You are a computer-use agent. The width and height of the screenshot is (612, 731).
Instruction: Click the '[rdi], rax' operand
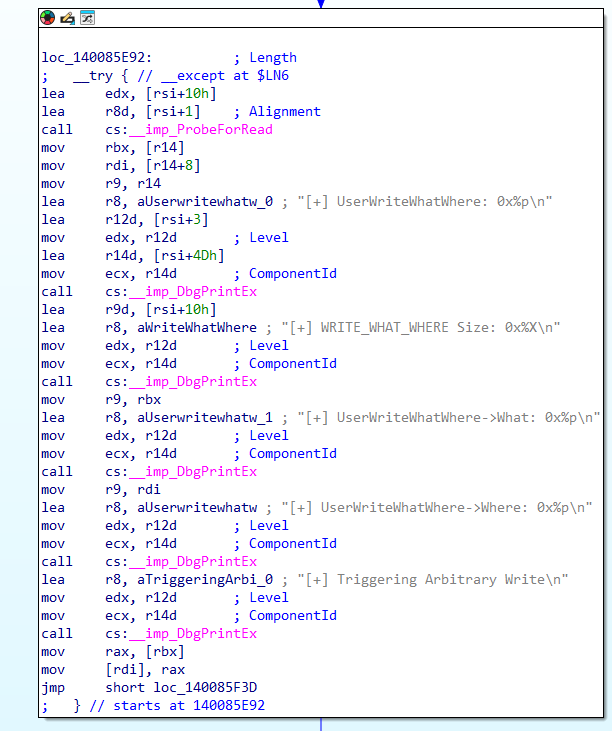point(145,670)
